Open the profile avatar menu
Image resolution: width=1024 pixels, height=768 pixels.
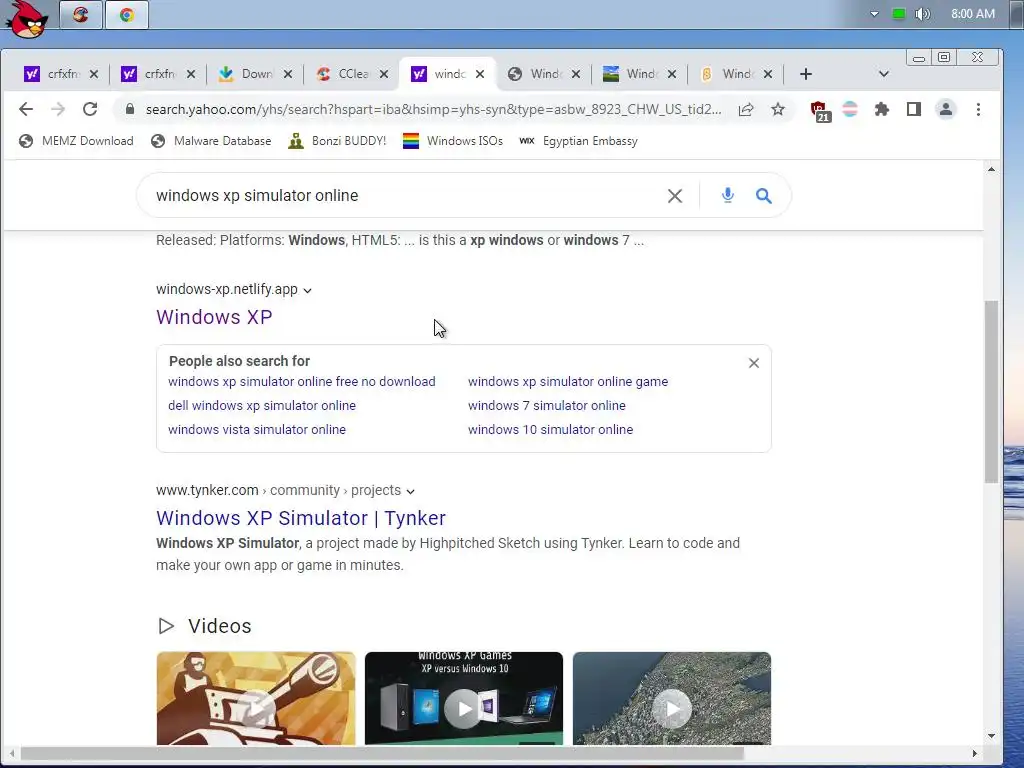(x=946, y=109)
